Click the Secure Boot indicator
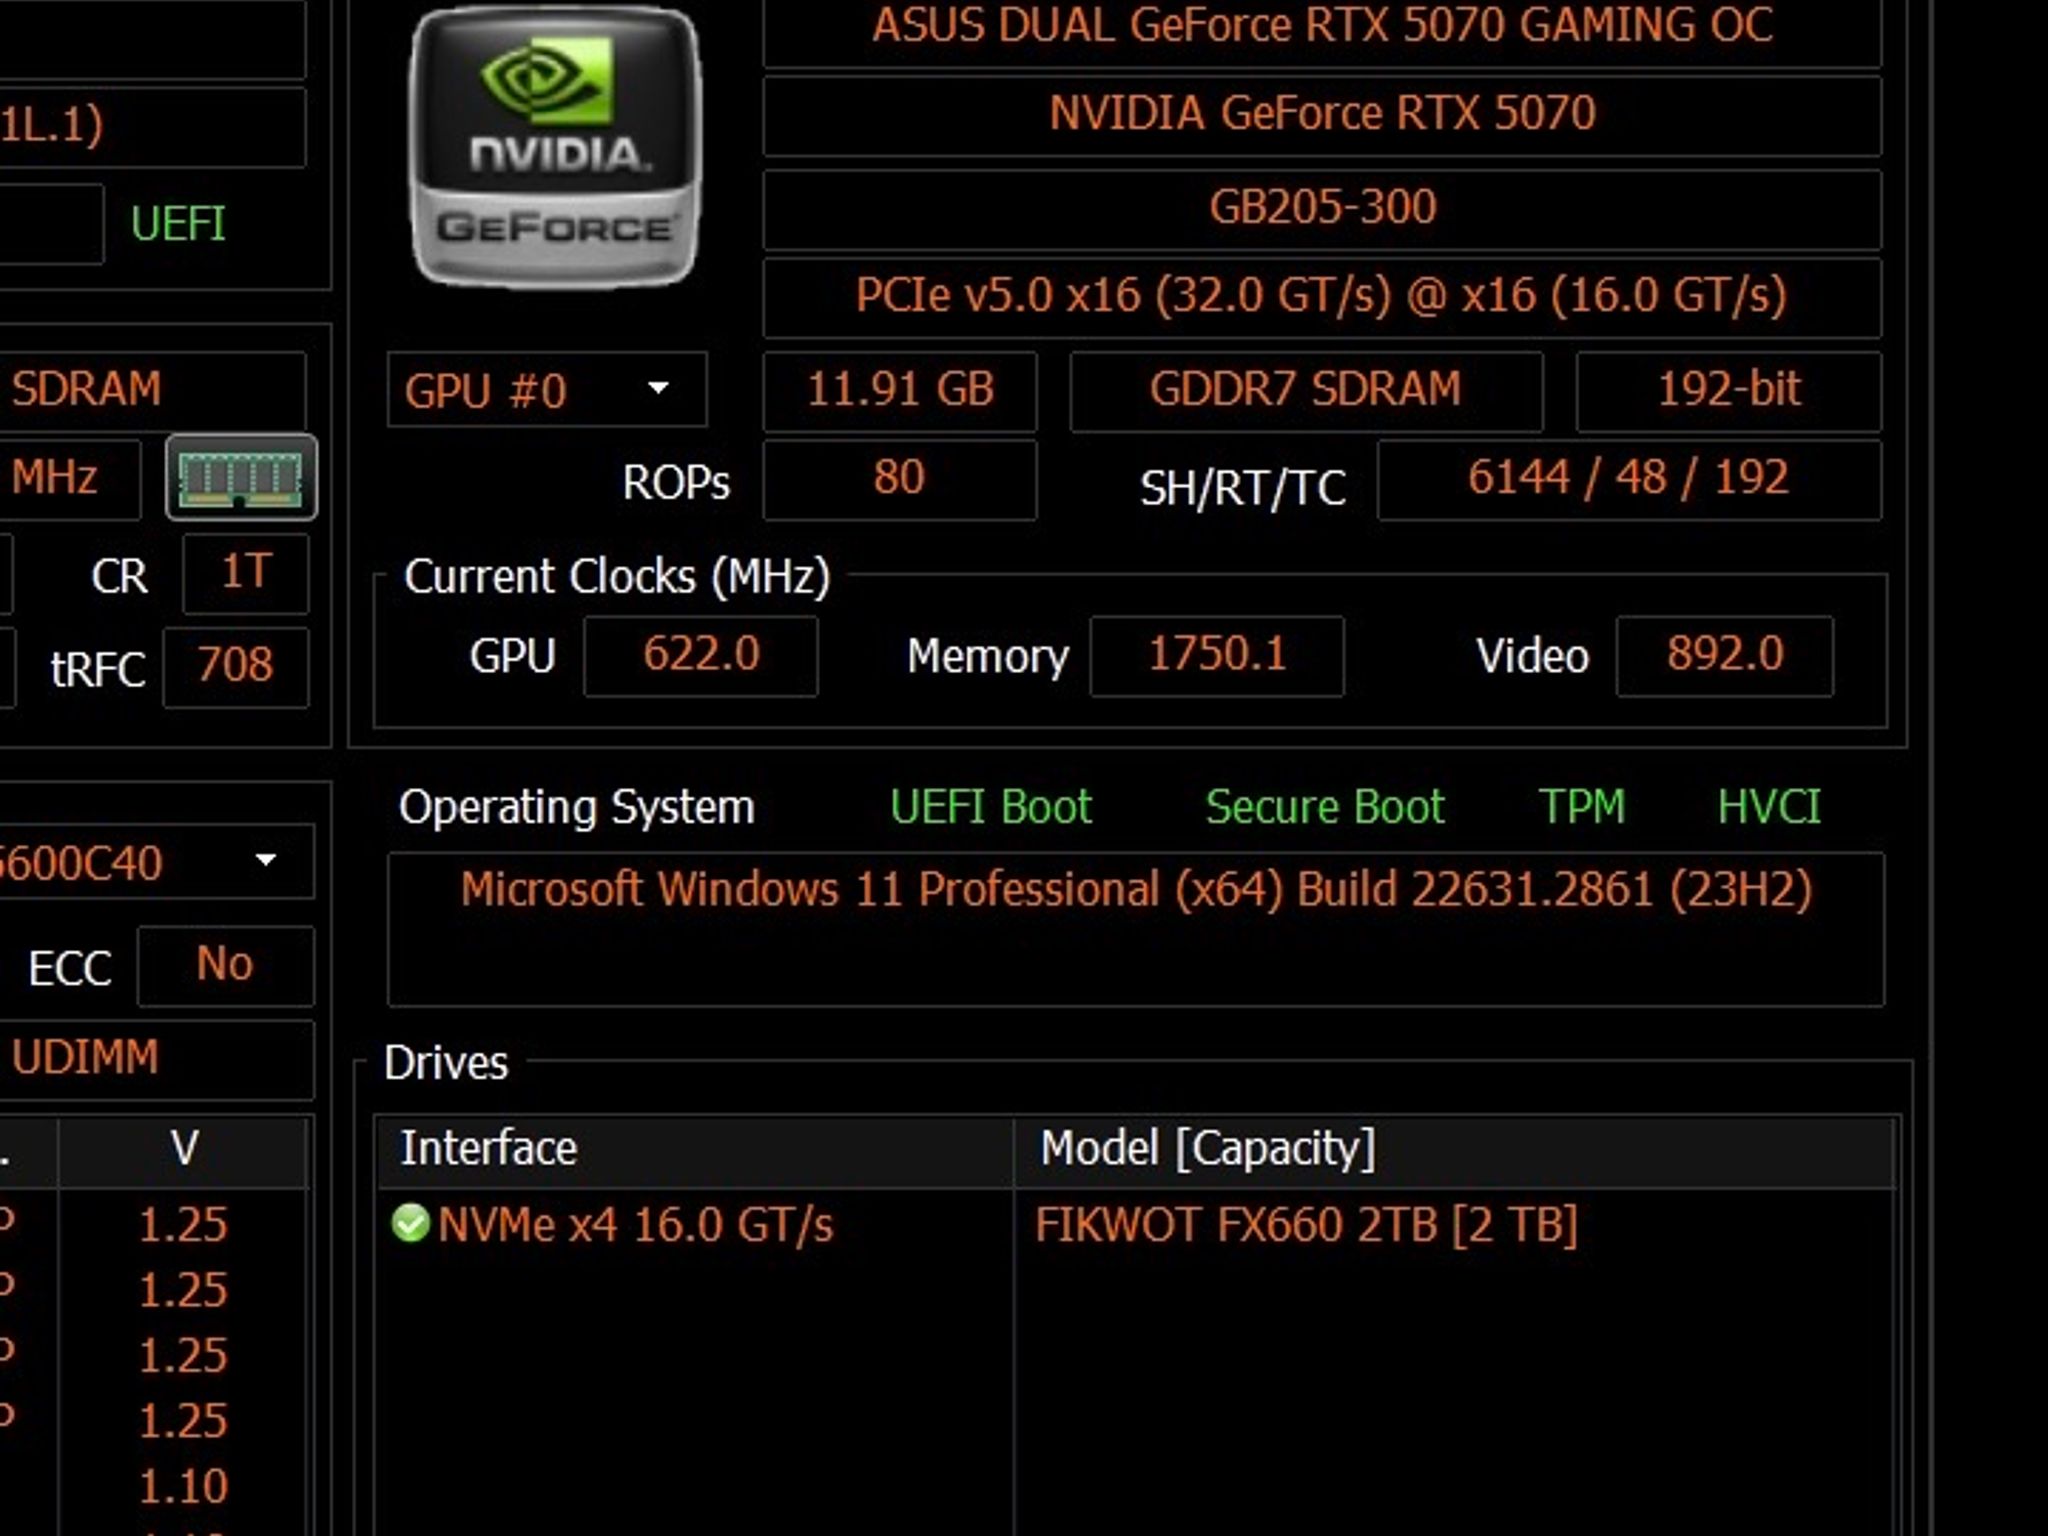Viewport: 2048px width, 1536px height. (1325, 806)
